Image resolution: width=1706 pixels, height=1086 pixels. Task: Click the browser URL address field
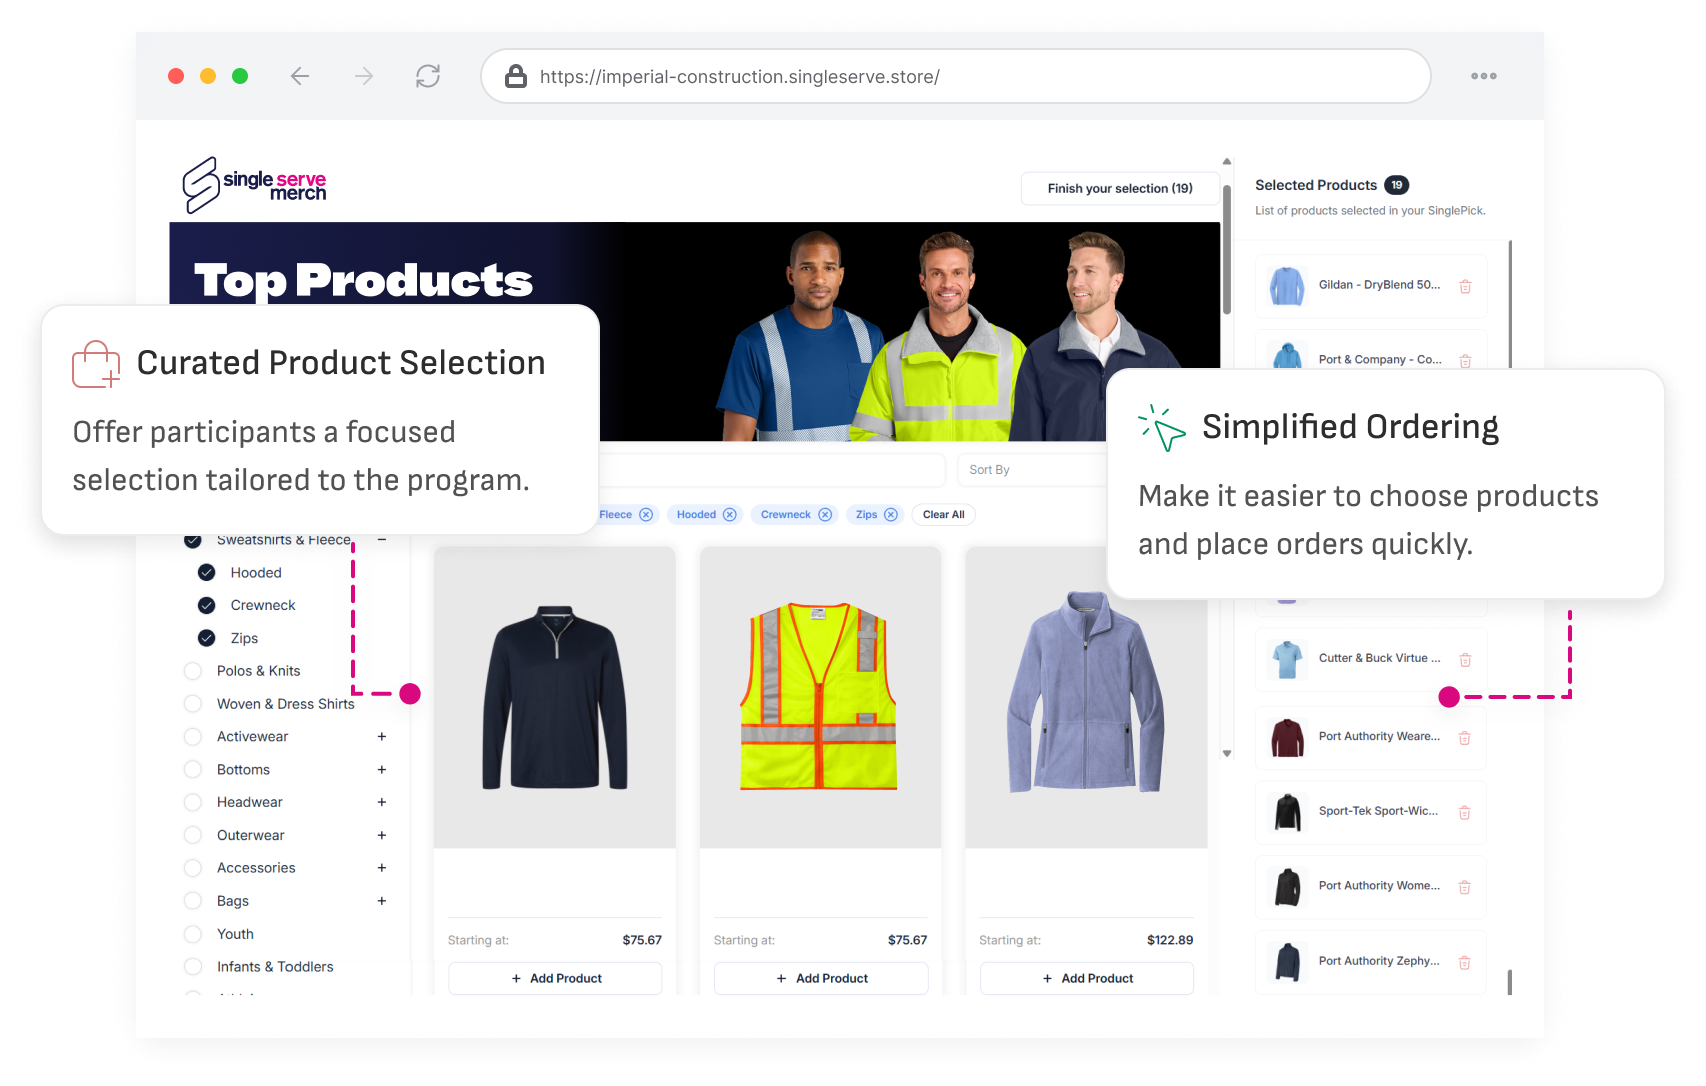(956, 76)
